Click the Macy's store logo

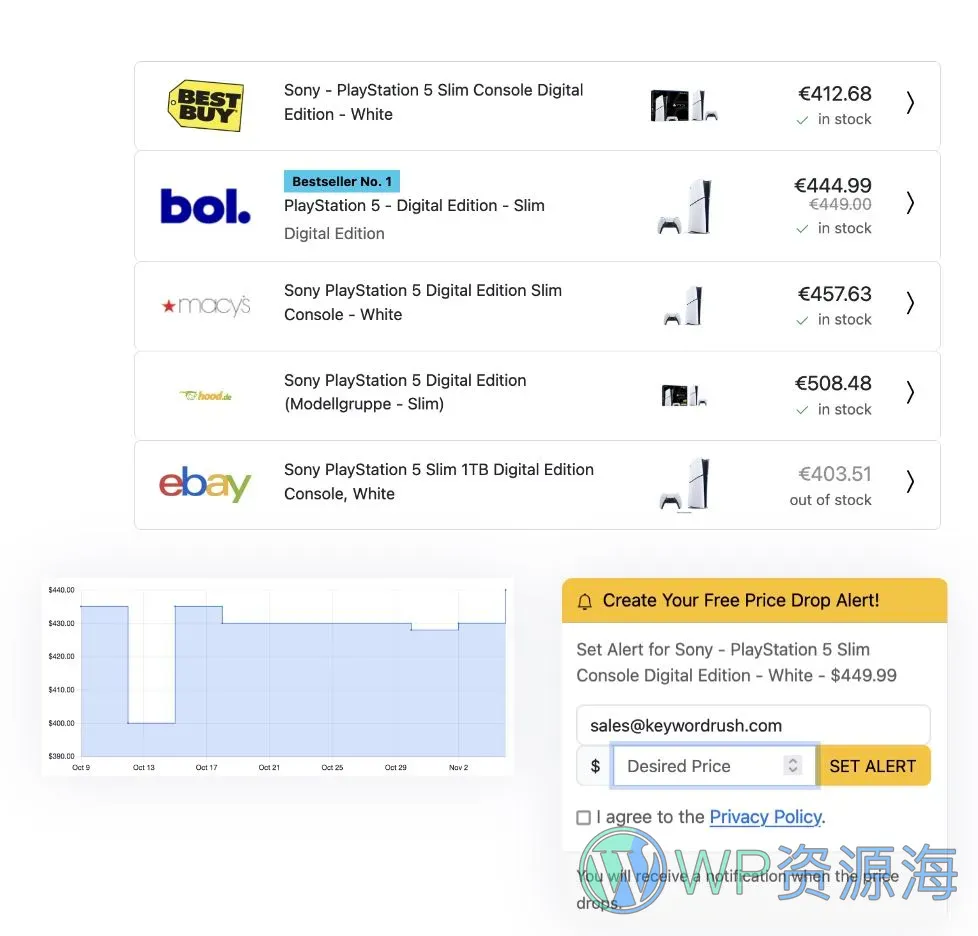pos(206,306)
